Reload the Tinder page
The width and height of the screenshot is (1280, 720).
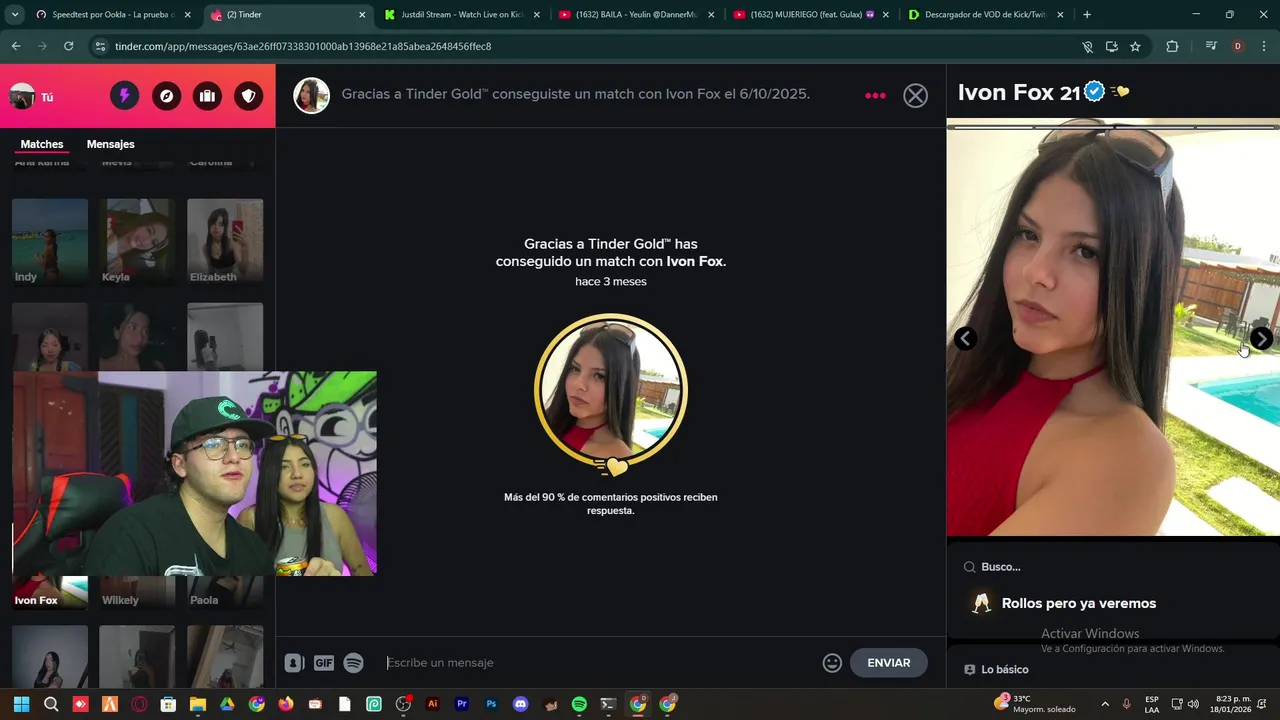click(x=68, y=46)
